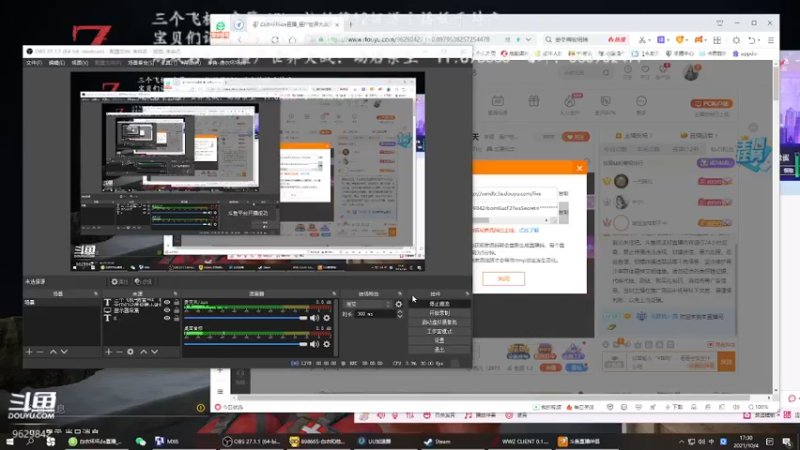Adjust the transition duration spinner

(x=399, y=314)
